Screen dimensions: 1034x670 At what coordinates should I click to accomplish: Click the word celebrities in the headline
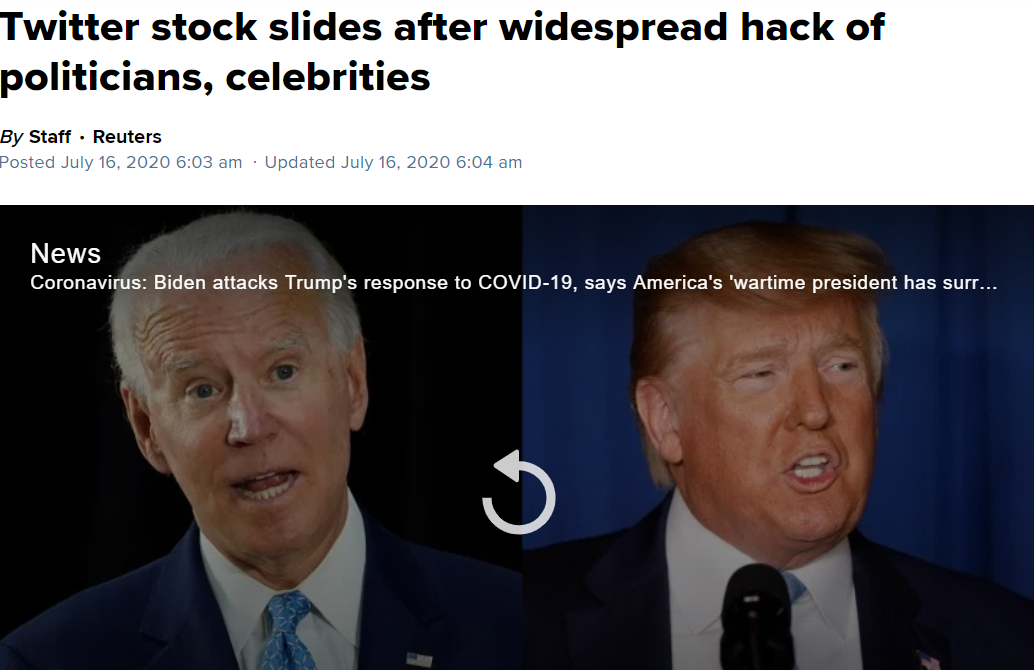pyautogui.click(x=328, y=76)
